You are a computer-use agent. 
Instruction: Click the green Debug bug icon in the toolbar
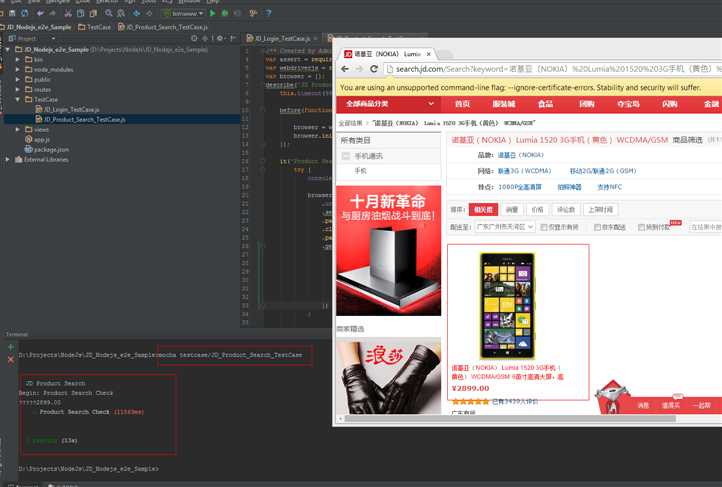(x=225, y=13)
